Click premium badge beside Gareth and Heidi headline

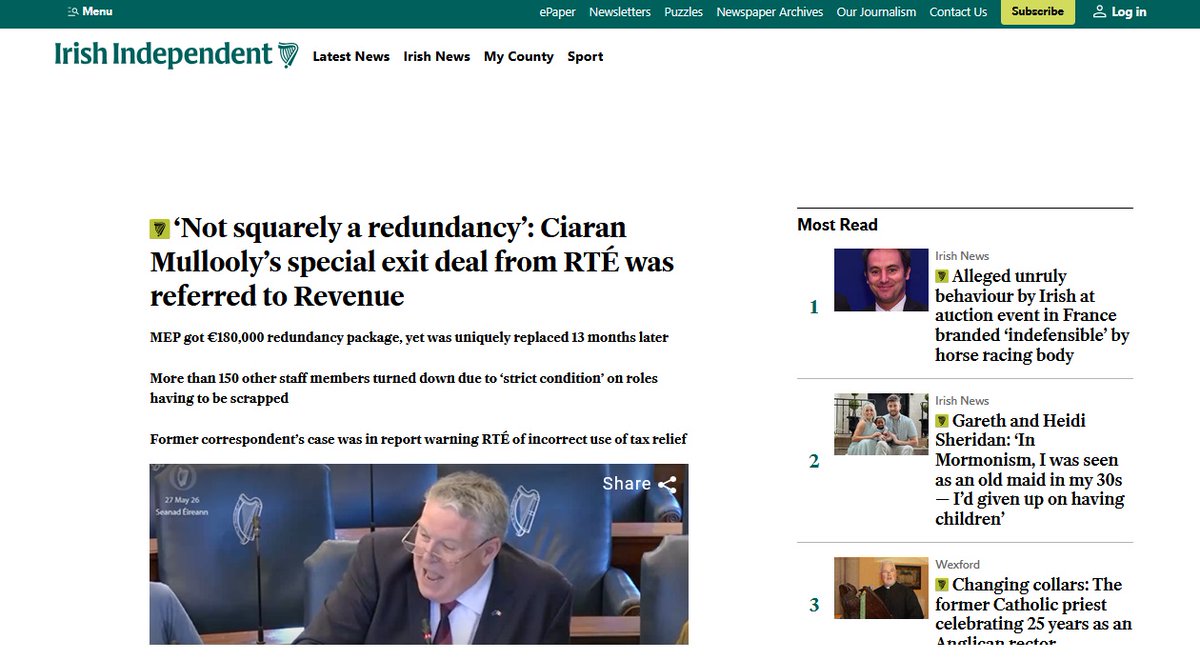(x=942, y=421)
